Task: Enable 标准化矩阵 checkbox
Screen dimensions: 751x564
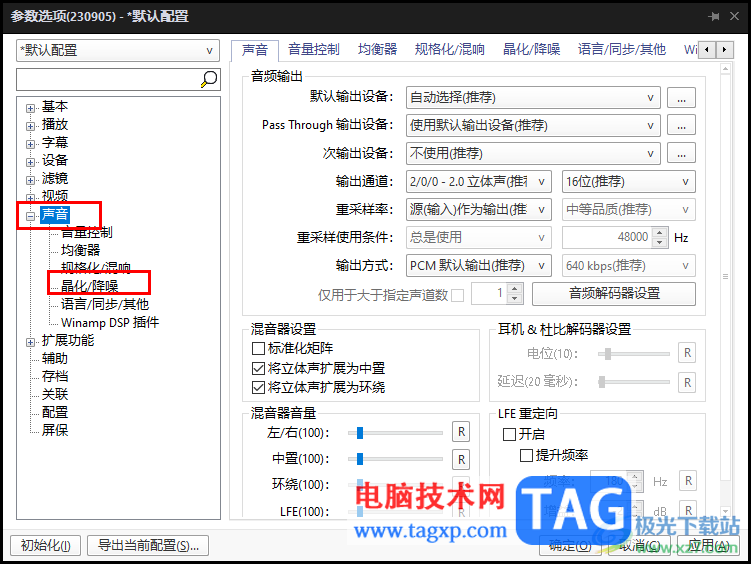Action: 258,348
